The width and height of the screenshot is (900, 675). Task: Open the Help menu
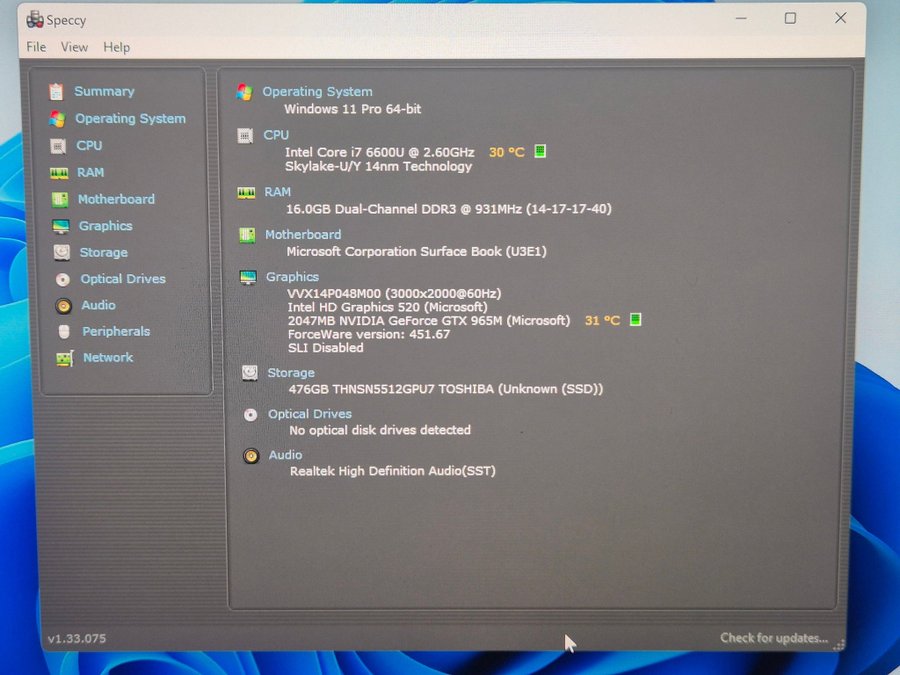[x=116, y=47]
